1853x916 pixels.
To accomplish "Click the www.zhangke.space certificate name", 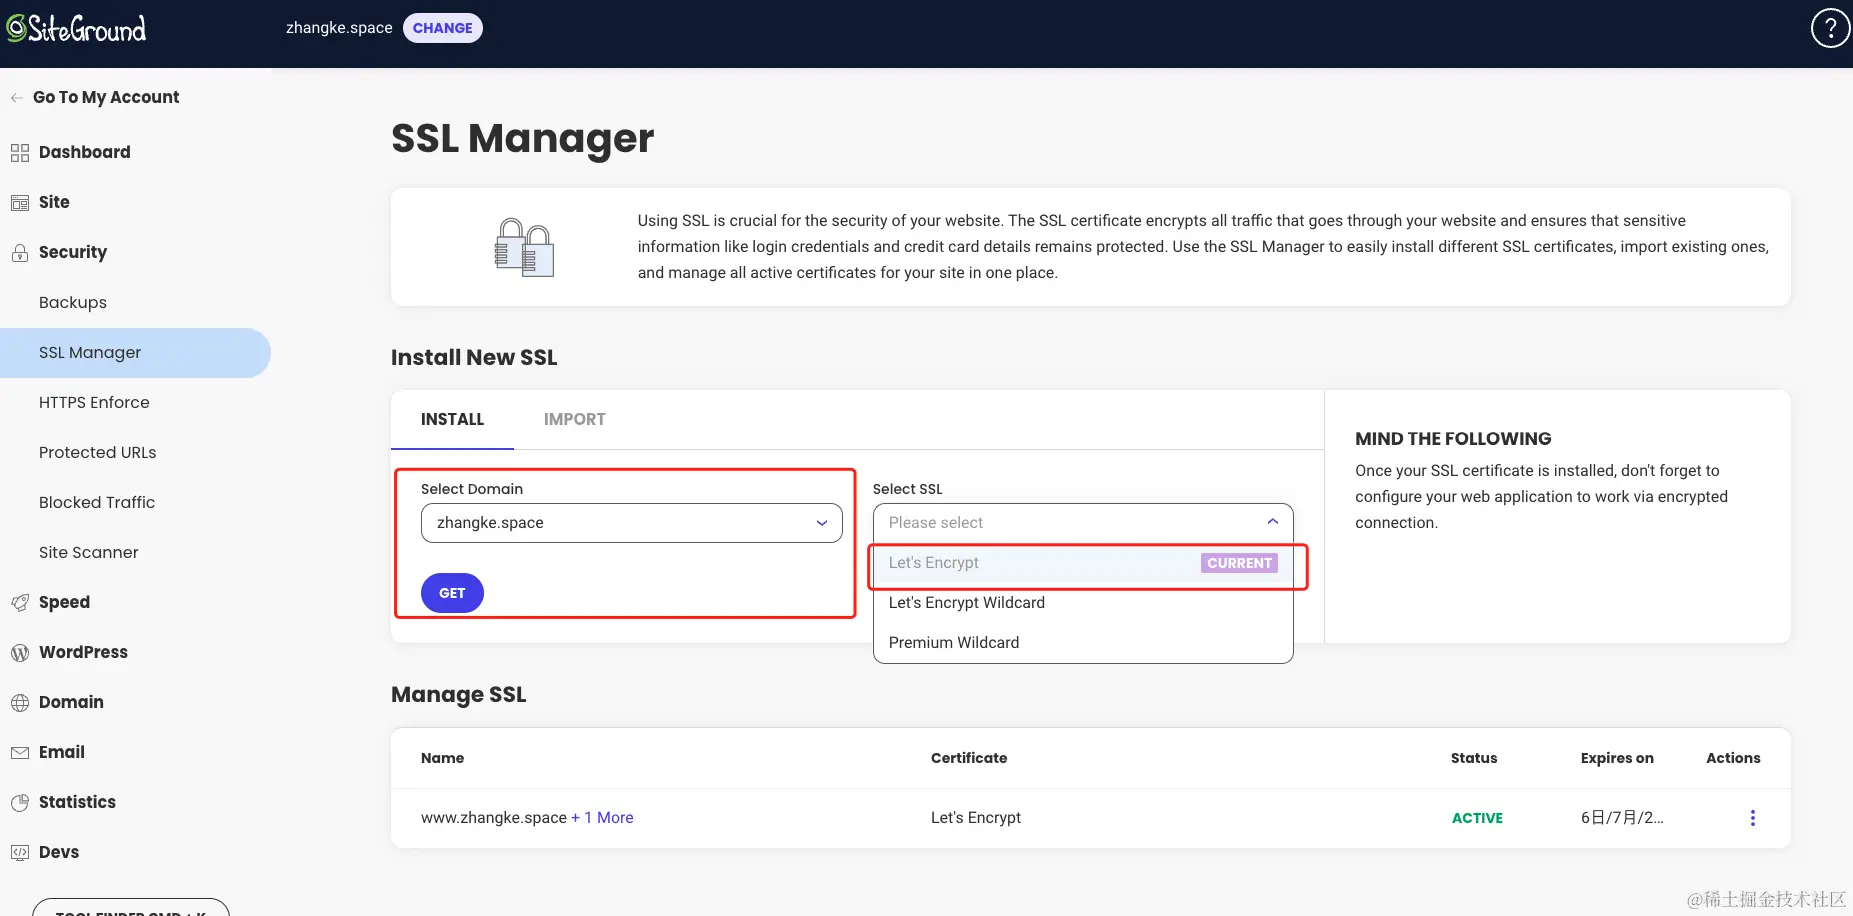I will [494, 818].
